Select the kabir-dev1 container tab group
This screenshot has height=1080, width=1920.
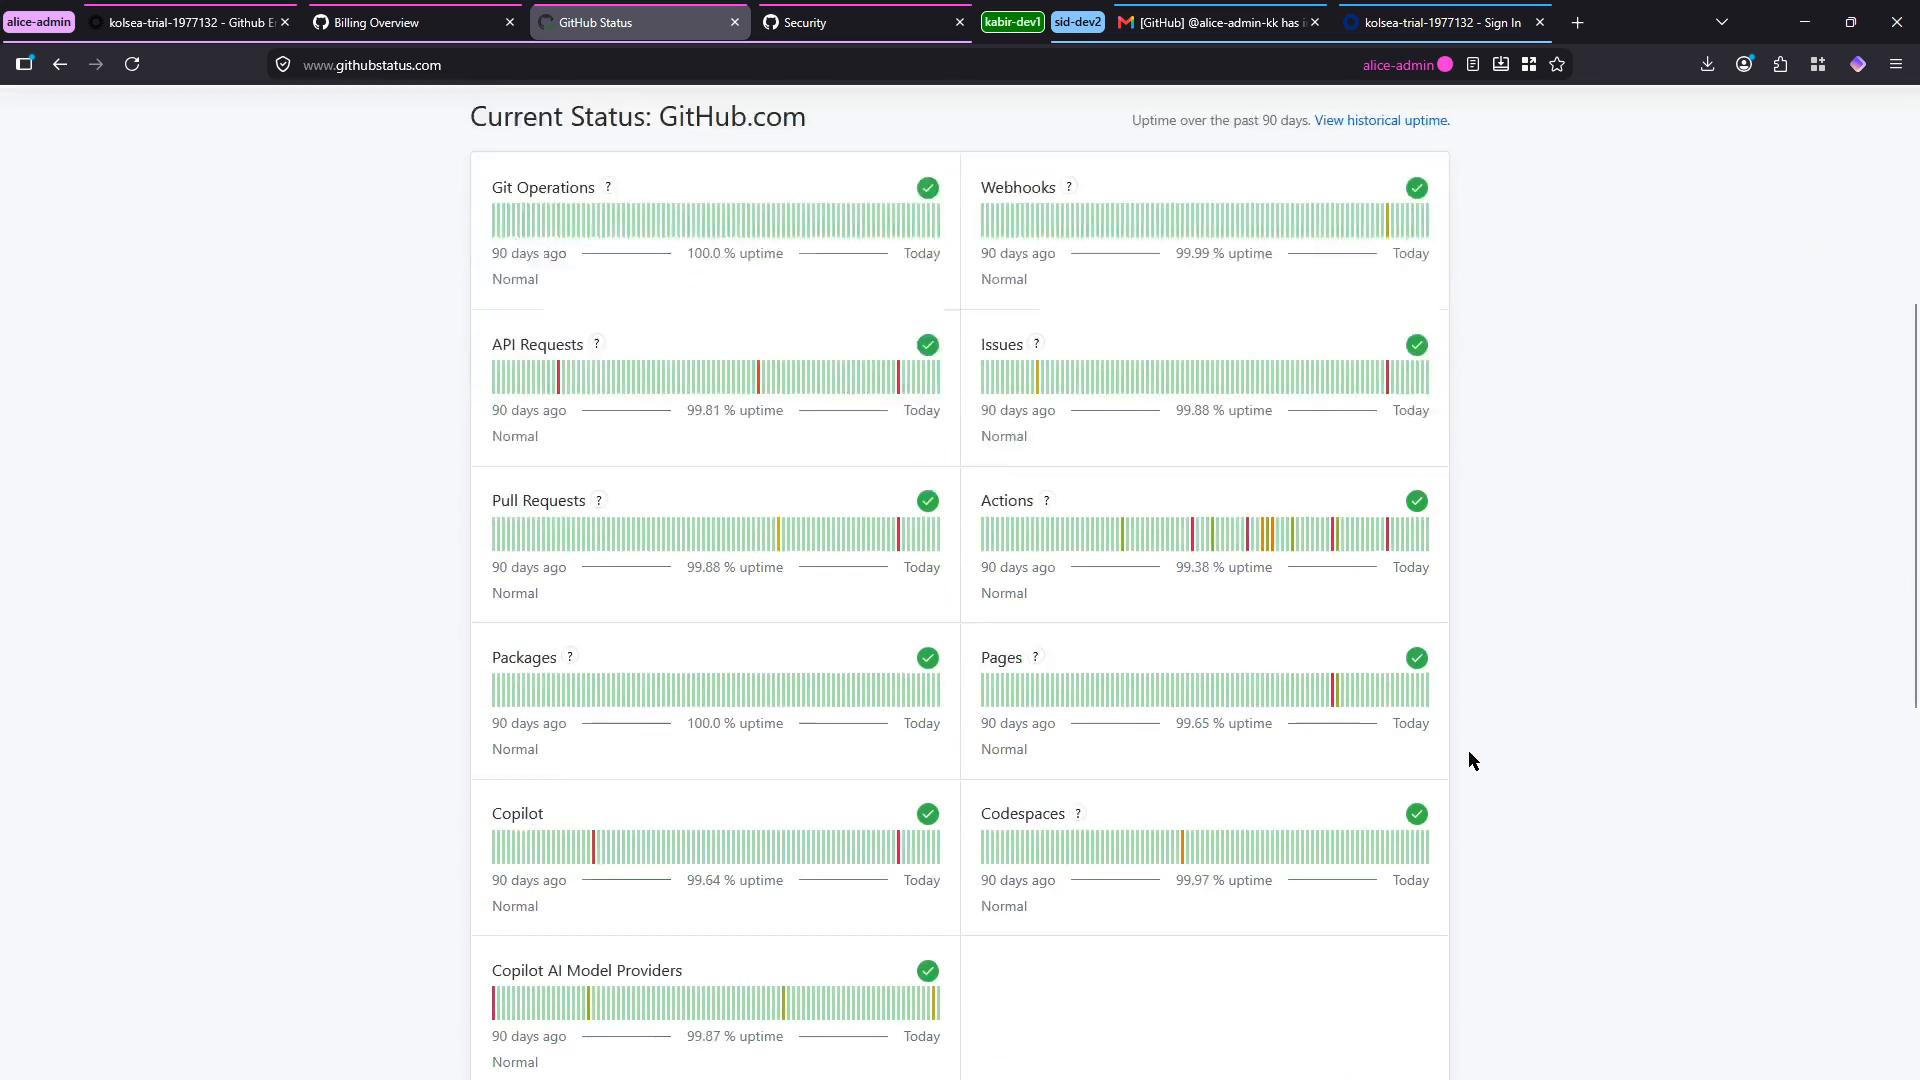tap(1013, 22)
